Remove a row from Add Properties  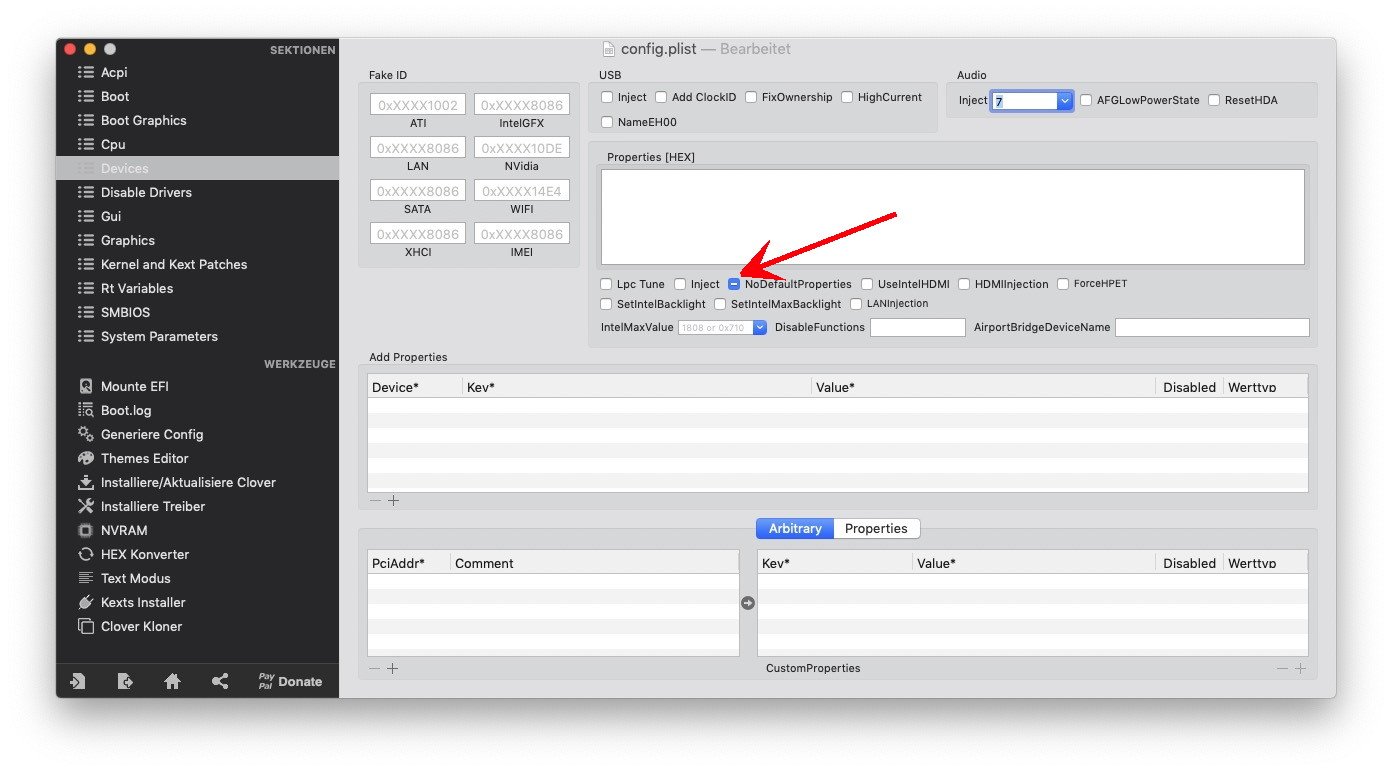pos(375,501)
